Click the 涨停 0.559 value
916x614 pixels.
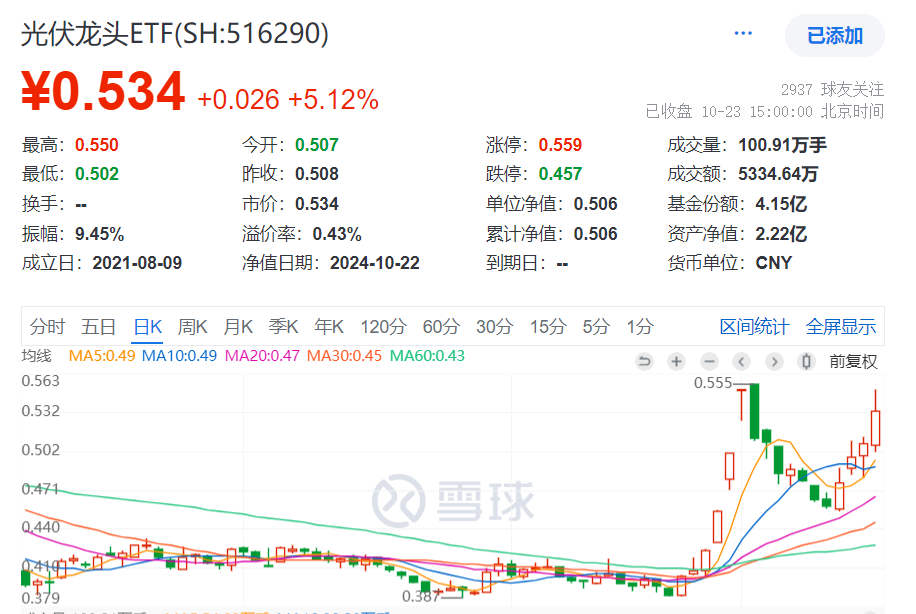(x=560, y=145)
